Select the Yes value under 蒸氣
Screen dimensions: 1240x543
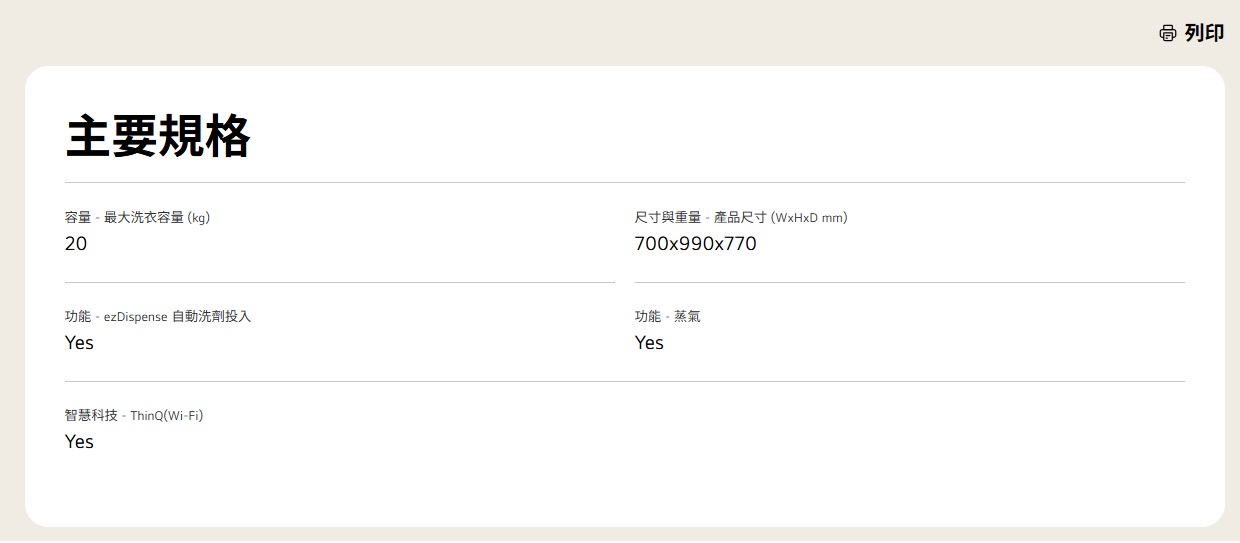[649, 342]
